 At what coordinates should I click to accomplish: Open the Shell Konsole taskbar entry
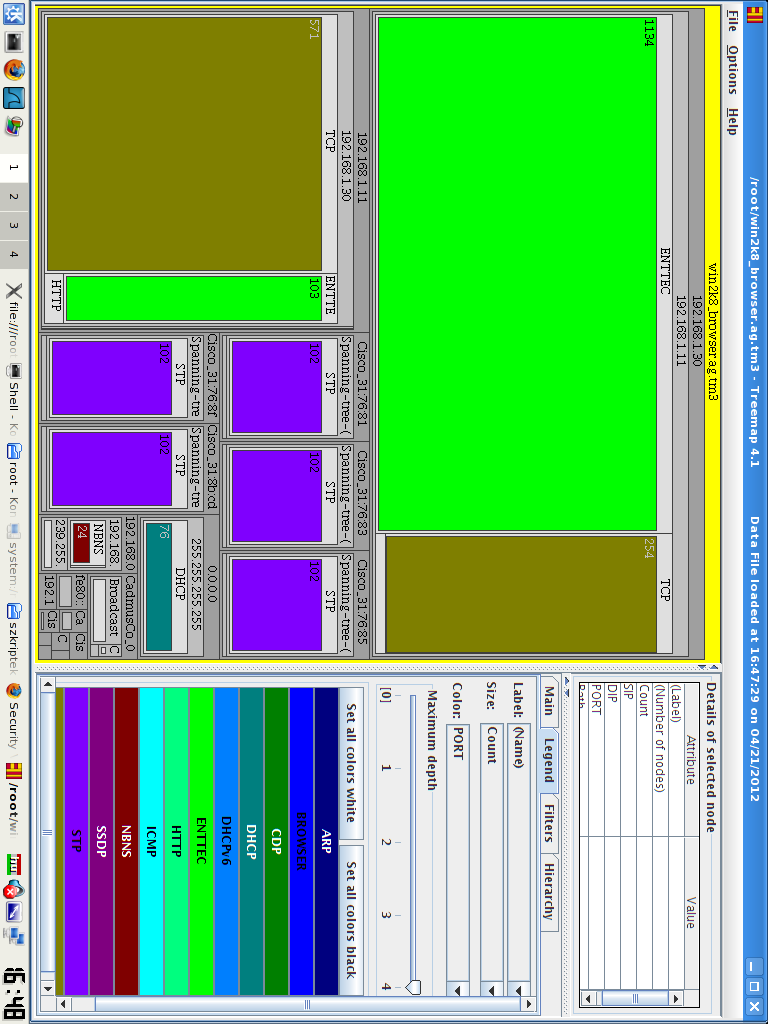[14, 400]
